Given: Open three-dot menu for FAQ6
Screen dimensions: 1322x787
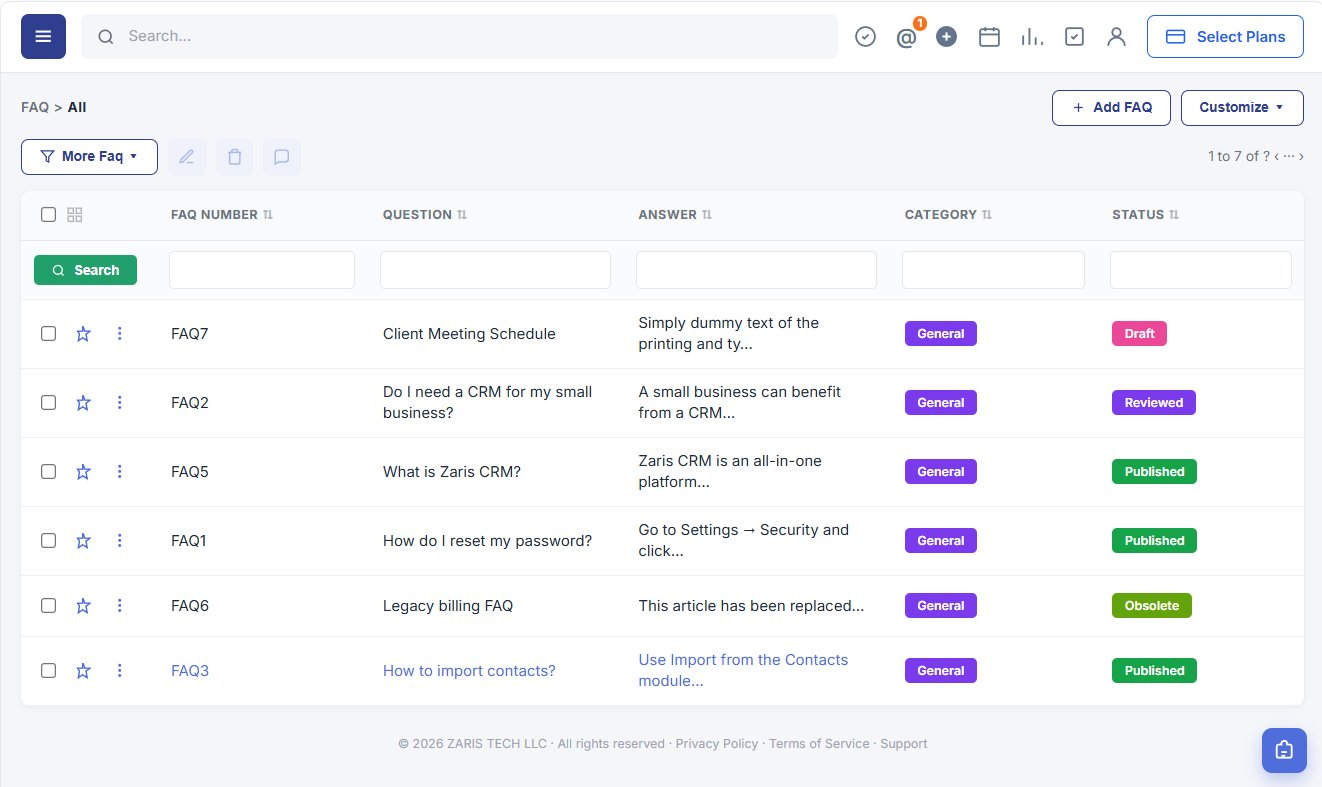Looking at the screenshot, I should pyautogui.click(x=119, y=606).
